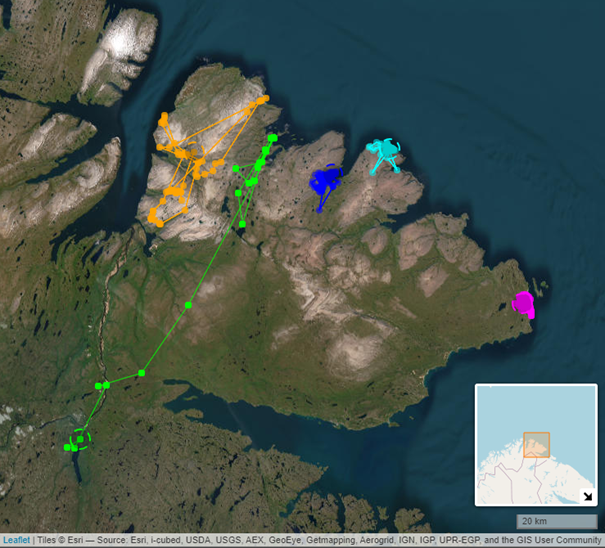Select the cyan track cluster
The image size is (605, 548).
point(383,155)
